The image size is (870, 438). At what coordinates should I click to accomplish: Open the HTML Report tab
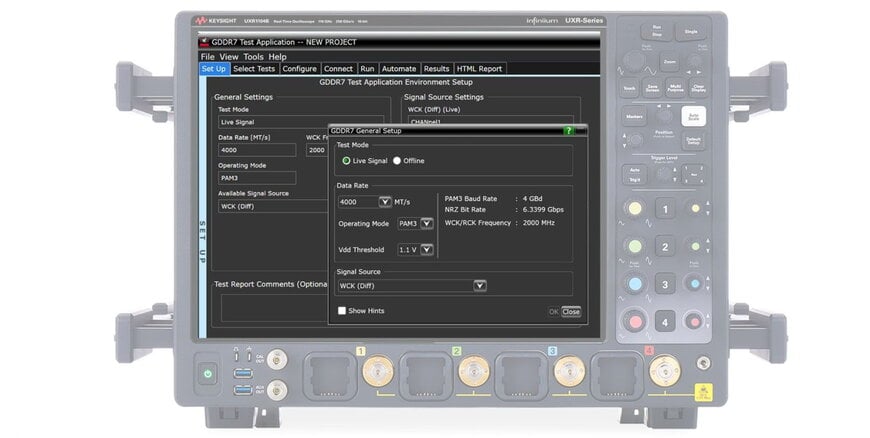click(479, 69)
